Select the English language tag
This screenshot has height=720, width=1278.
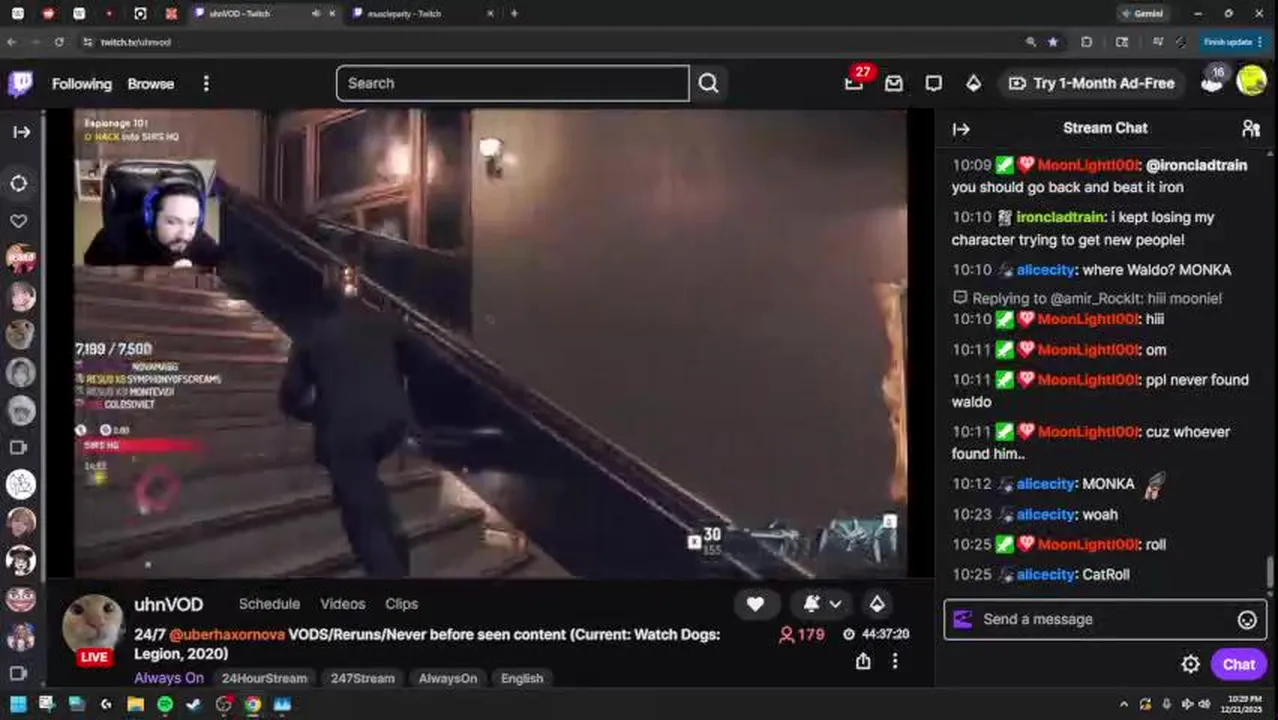[x=522, y=678]
